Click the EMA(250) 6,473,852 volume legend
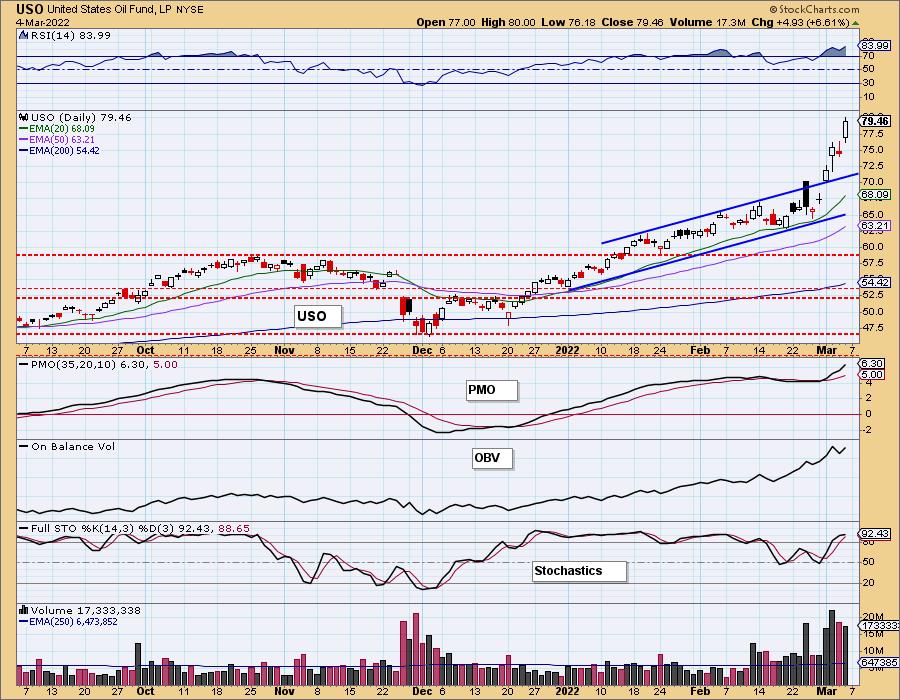The height and width of the screenshot is (700, 900). tap(68, 621)
